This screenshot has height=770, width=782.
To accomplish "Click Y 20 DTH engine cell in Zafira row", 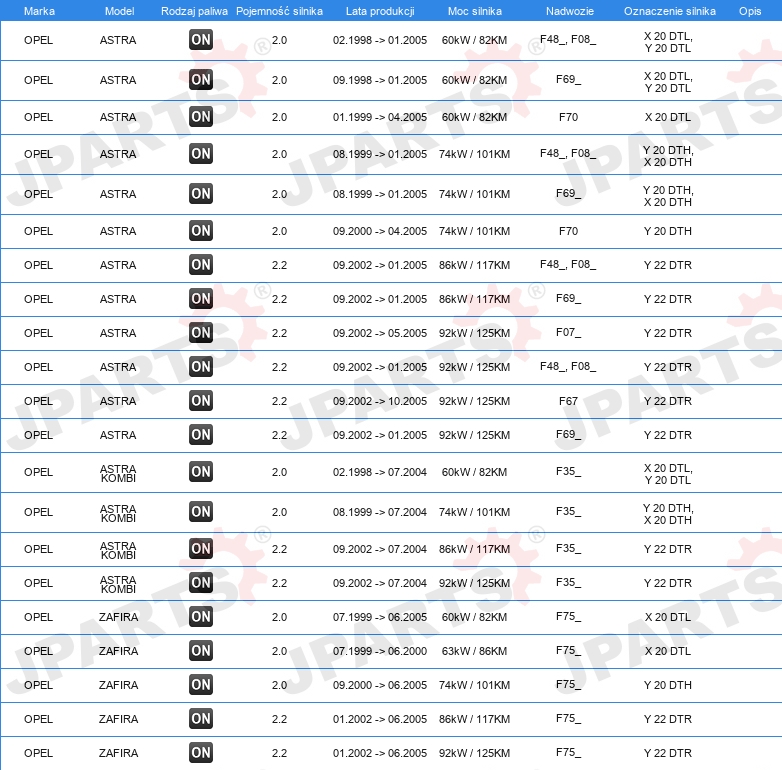I will click(x=668, y=685).
